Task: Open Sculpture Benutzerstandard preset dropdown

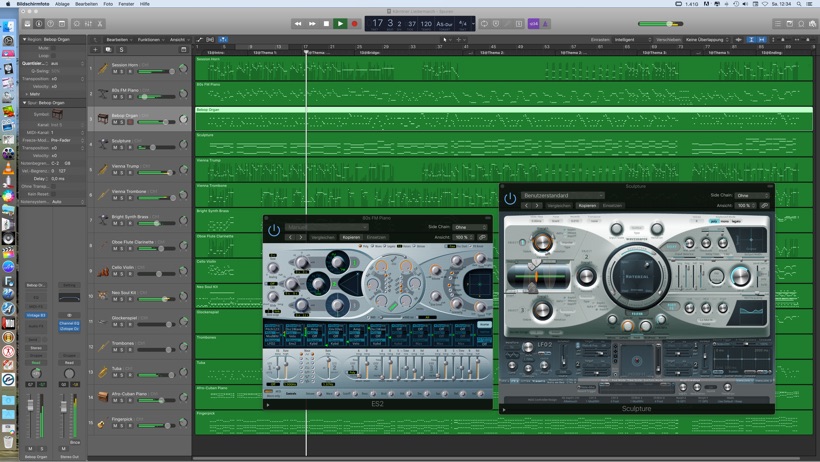Action: point(563,195)
